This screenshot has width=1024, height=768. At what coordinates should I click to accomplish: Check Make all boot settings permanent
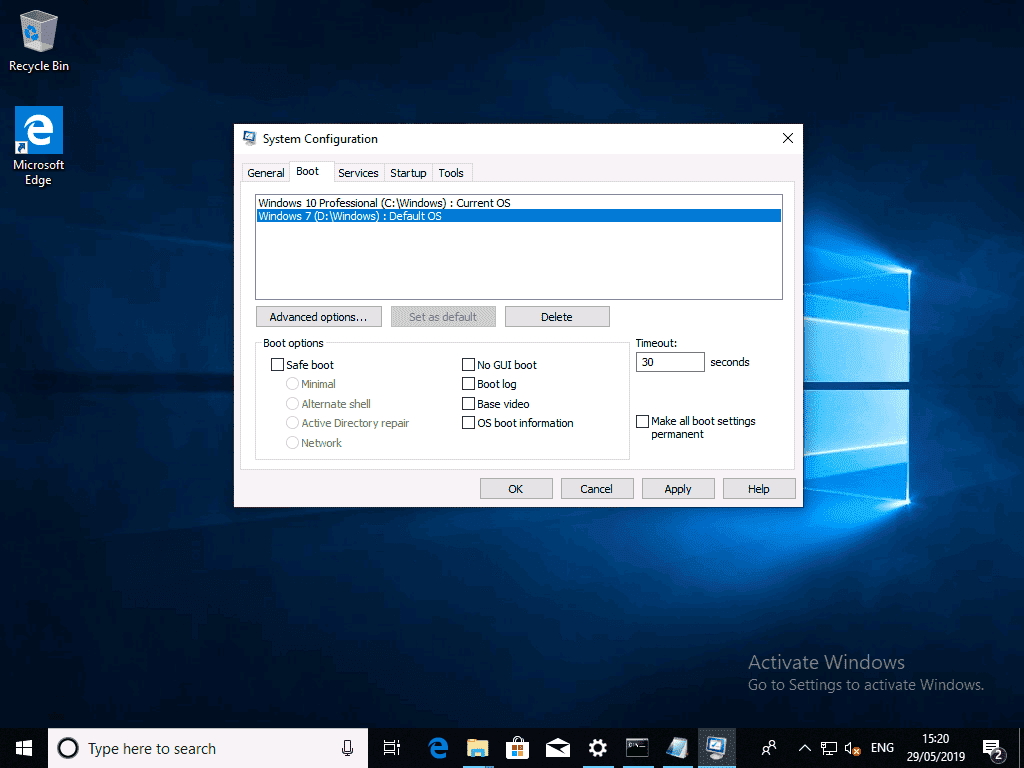click(x=643, y=422)
